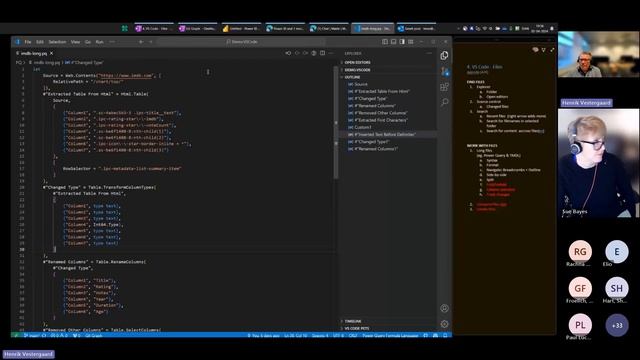Click the round icon in editor toolbar
This screenshot has height=360, width=640.
tap(314, 53)
